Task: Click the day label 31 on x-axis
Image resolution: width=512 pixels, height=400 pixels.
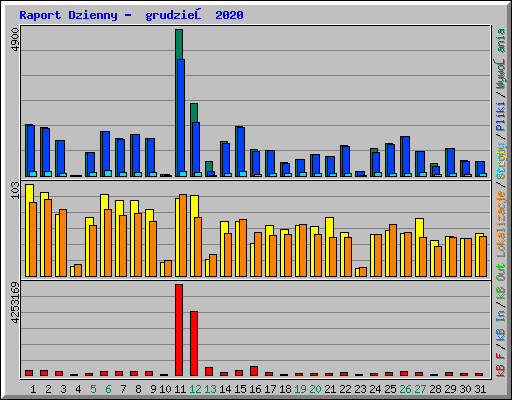Action: pyautogui.click(x=480, y=389)
